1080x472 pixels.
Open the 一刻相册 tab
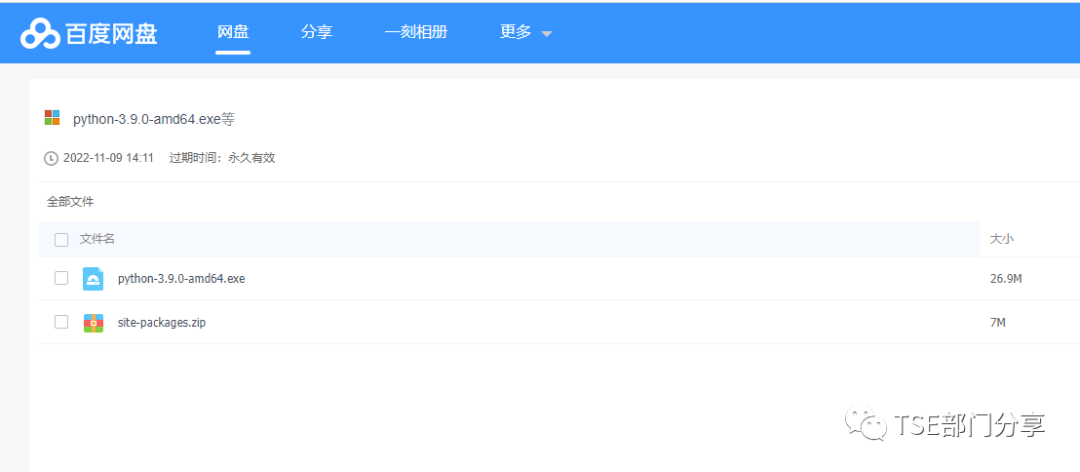point(416,32)
